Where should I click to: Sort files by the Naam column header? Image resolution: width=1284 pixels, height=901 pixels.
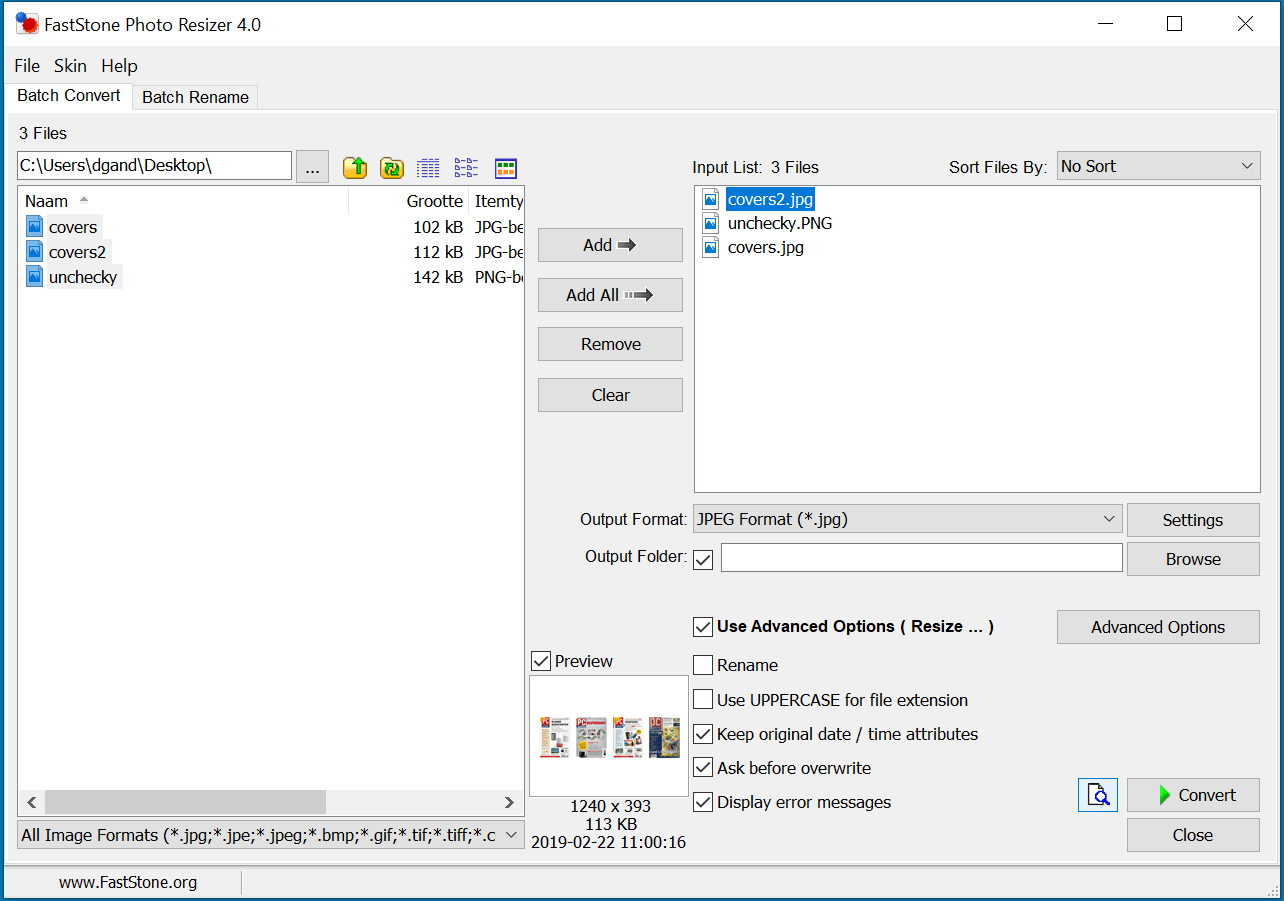coord(183,201)
